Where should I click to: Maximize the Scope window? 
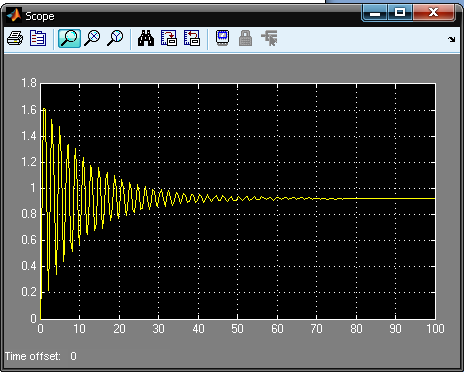400,13
